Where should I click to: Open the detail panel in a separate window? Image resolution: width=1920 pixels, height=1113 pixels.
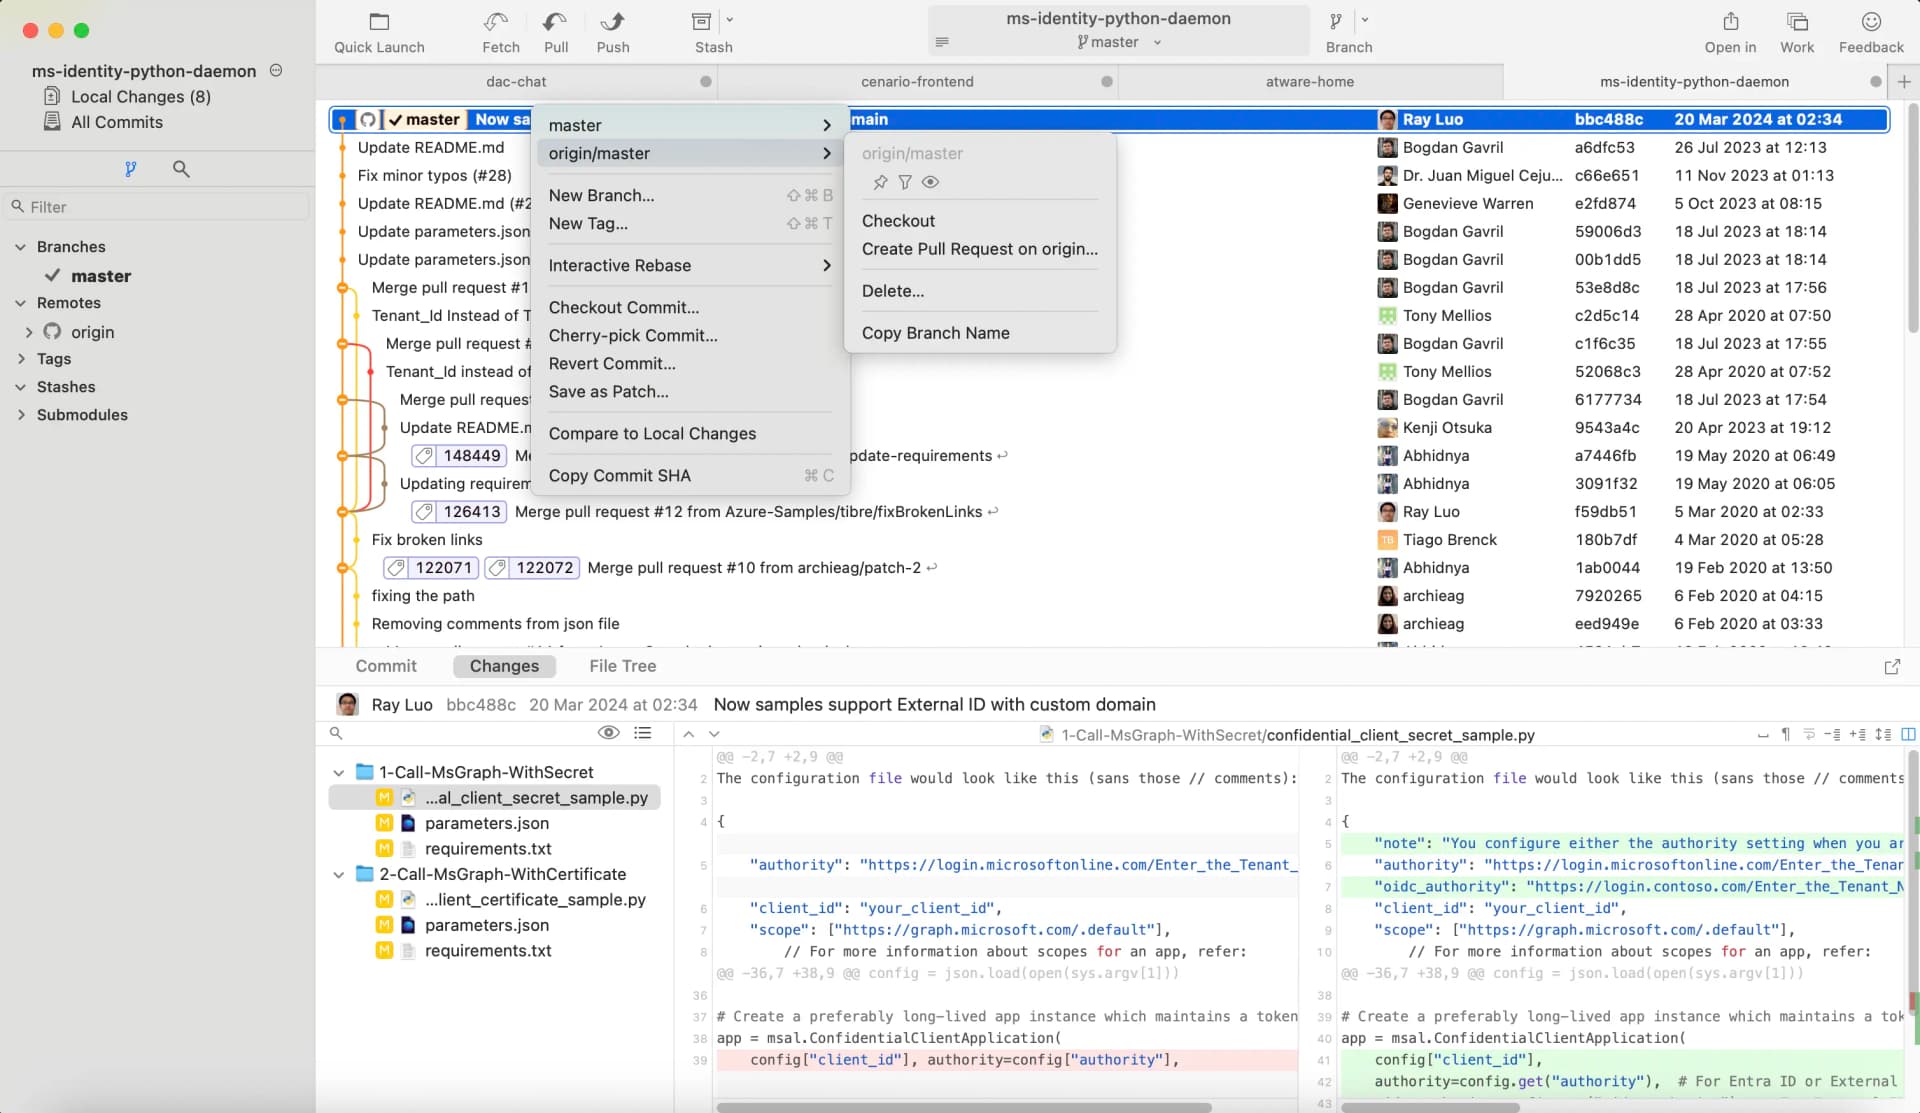(x=1892, y=667)
